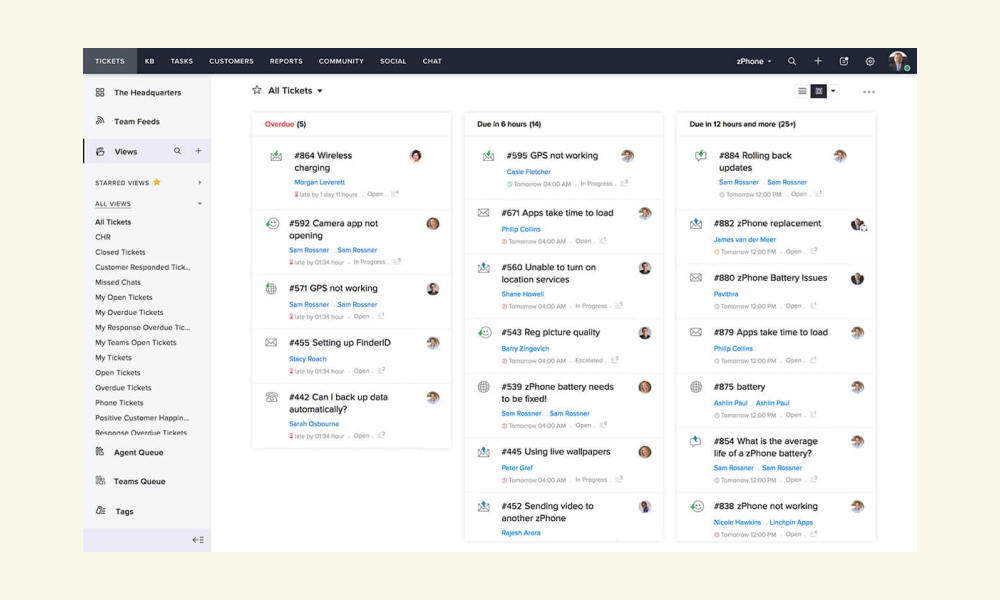Expand the Starred Views section

click(x=200, y=183)
